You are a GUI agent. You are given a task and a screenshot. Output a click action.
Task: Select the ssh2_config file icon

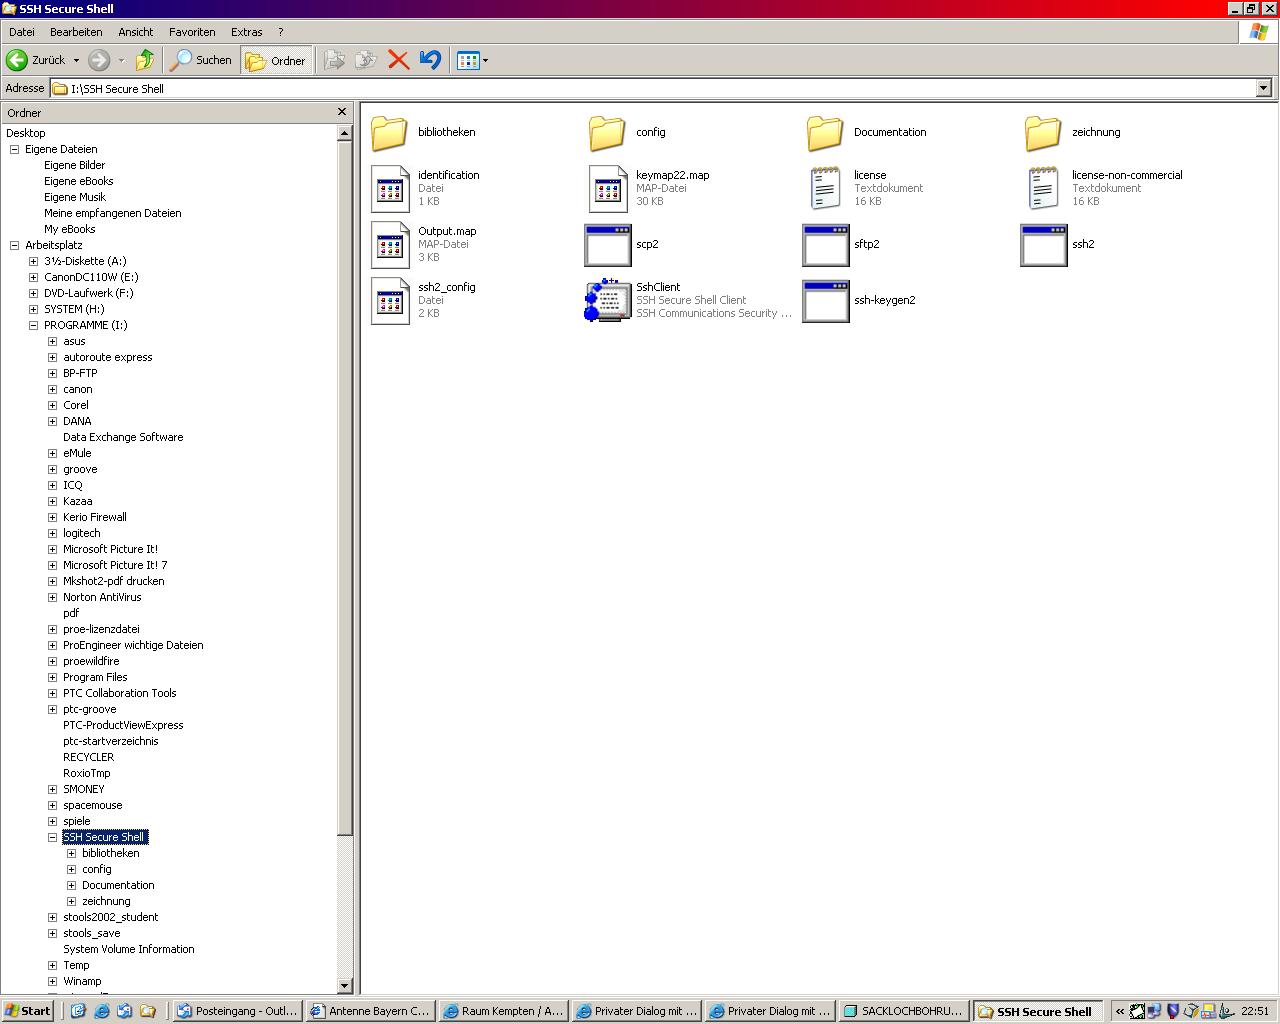coord(390,300)
